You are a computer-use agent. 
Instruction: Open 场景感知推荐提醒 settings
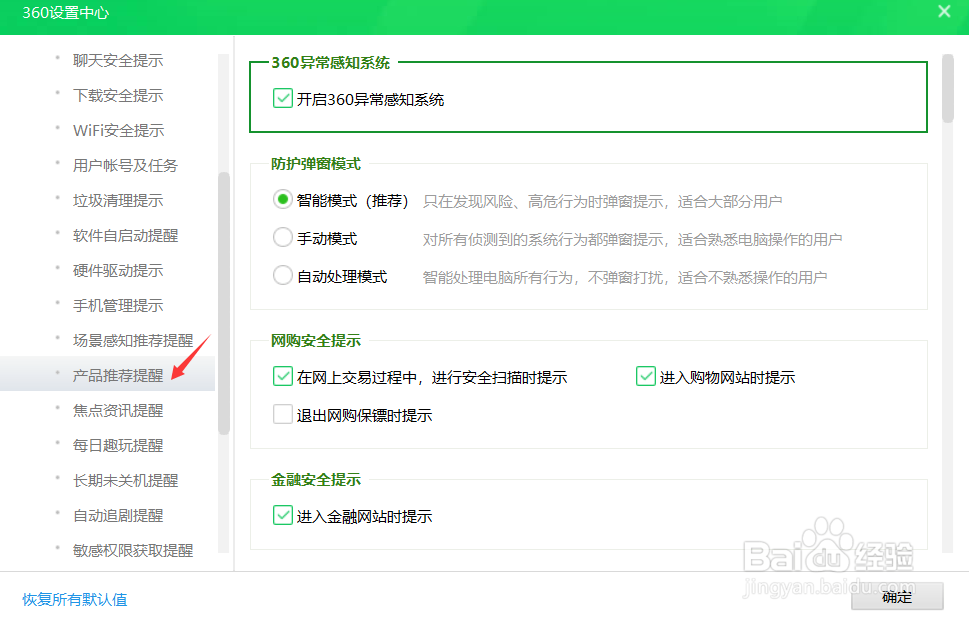point(133,341)
